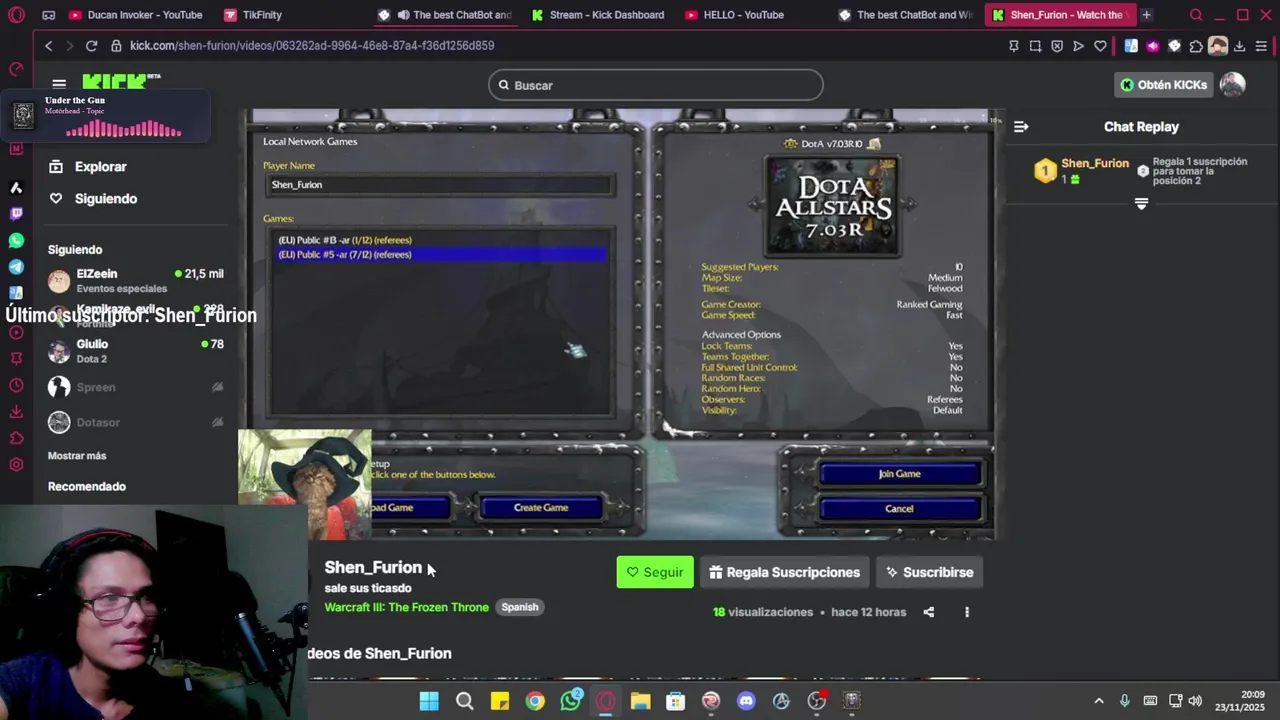Open Warcraft III: The Frozen Throne category

coord(406,607)
